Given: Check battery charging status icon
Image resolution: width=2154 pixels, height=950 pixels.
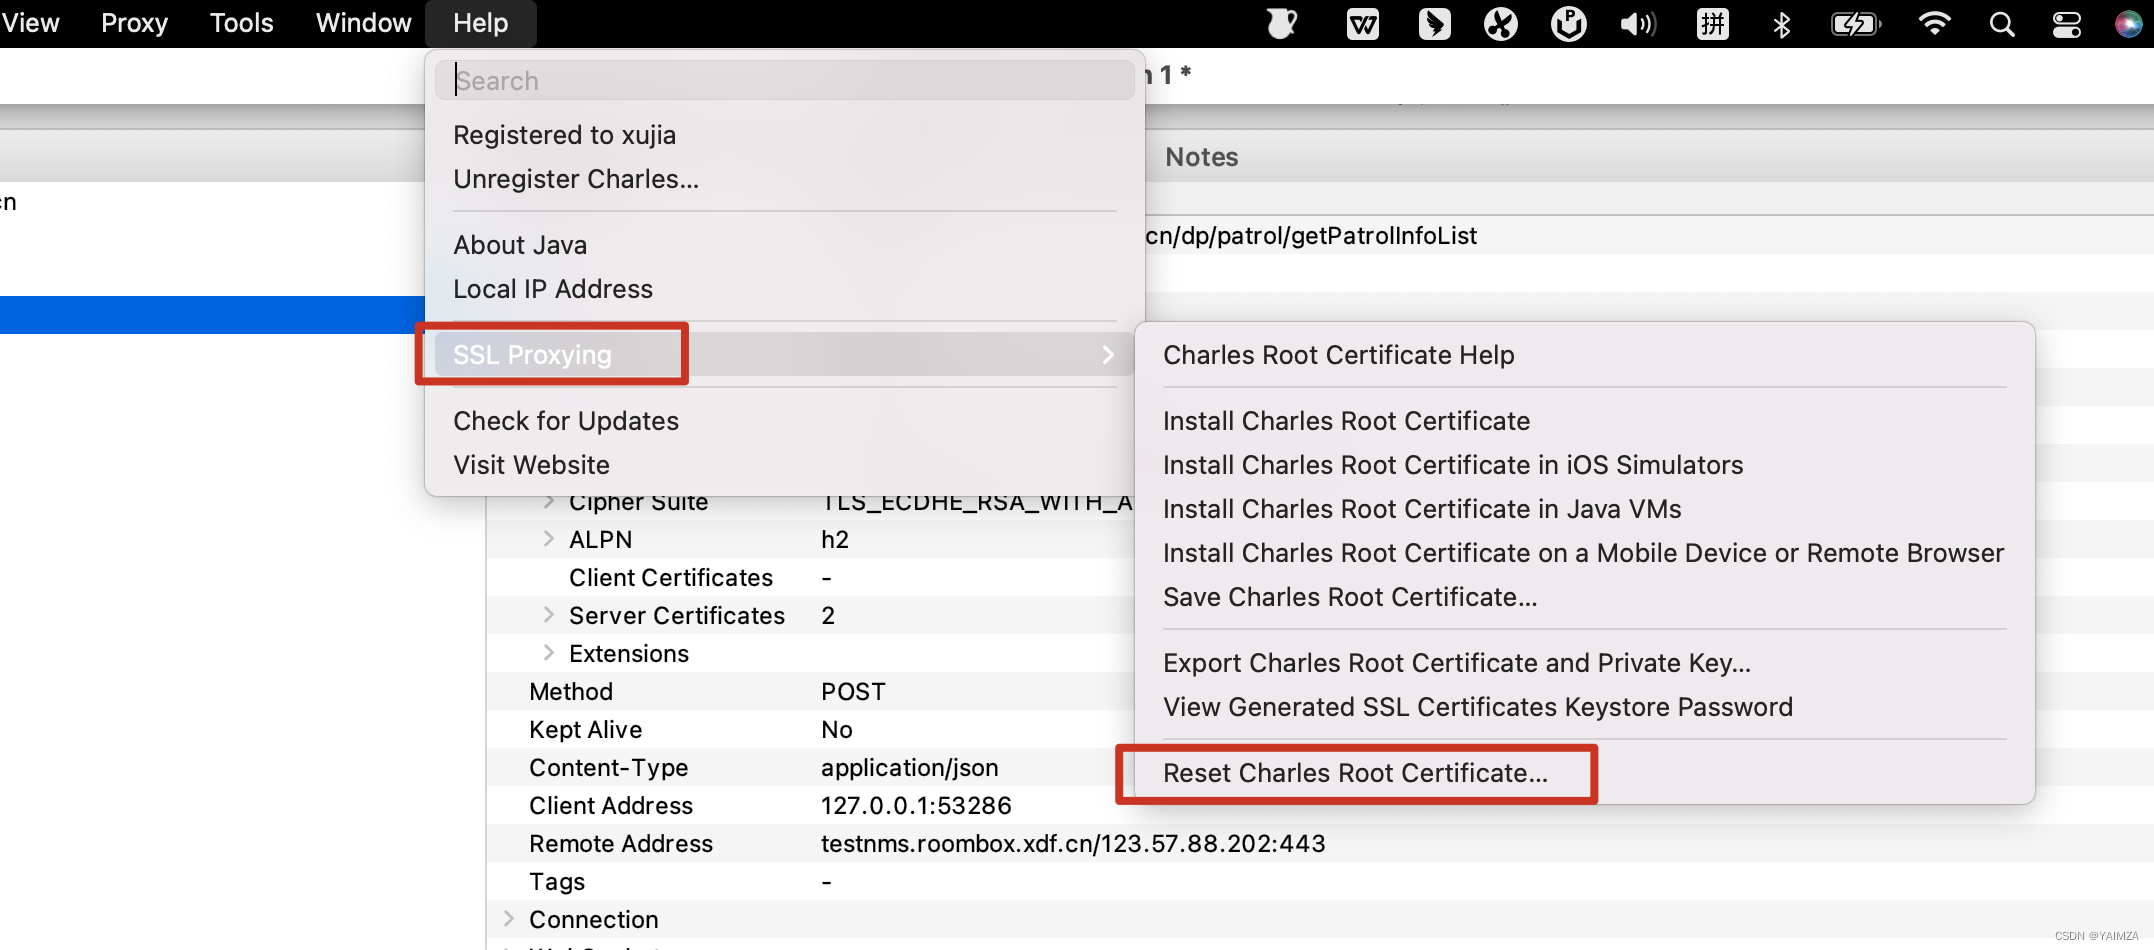Looking at the screenshot, I should pyautogui.click(x=1856, y=23).
